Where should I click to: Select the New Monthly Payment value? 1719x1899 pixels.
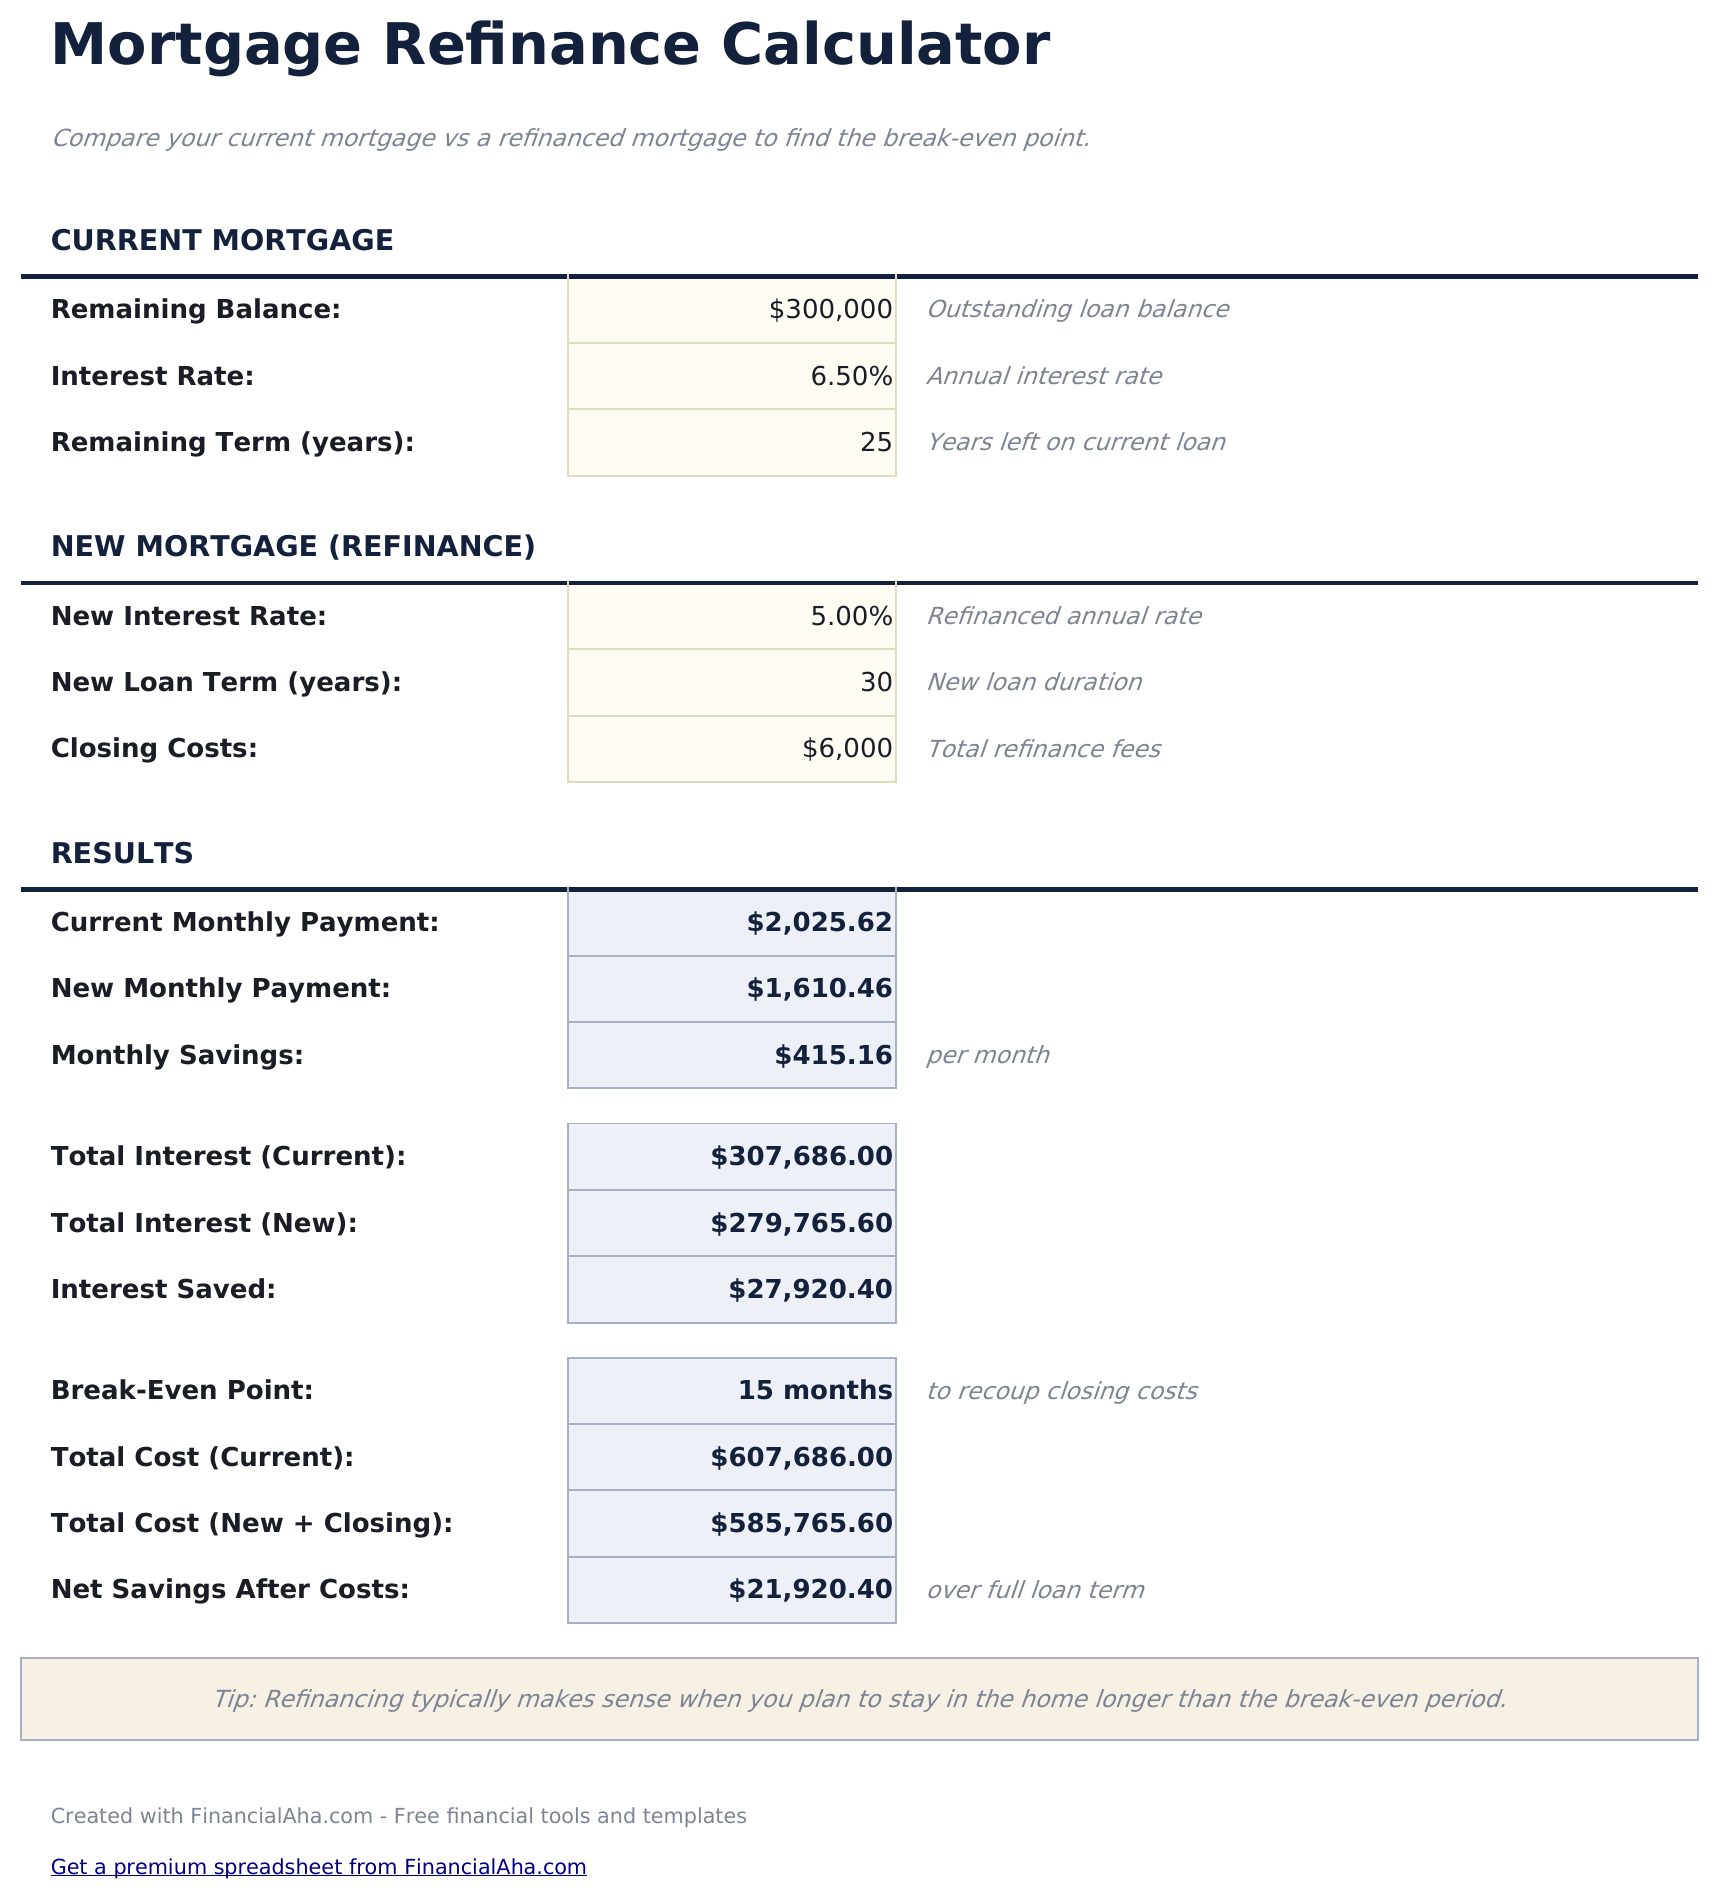click(x=731, y=988)
